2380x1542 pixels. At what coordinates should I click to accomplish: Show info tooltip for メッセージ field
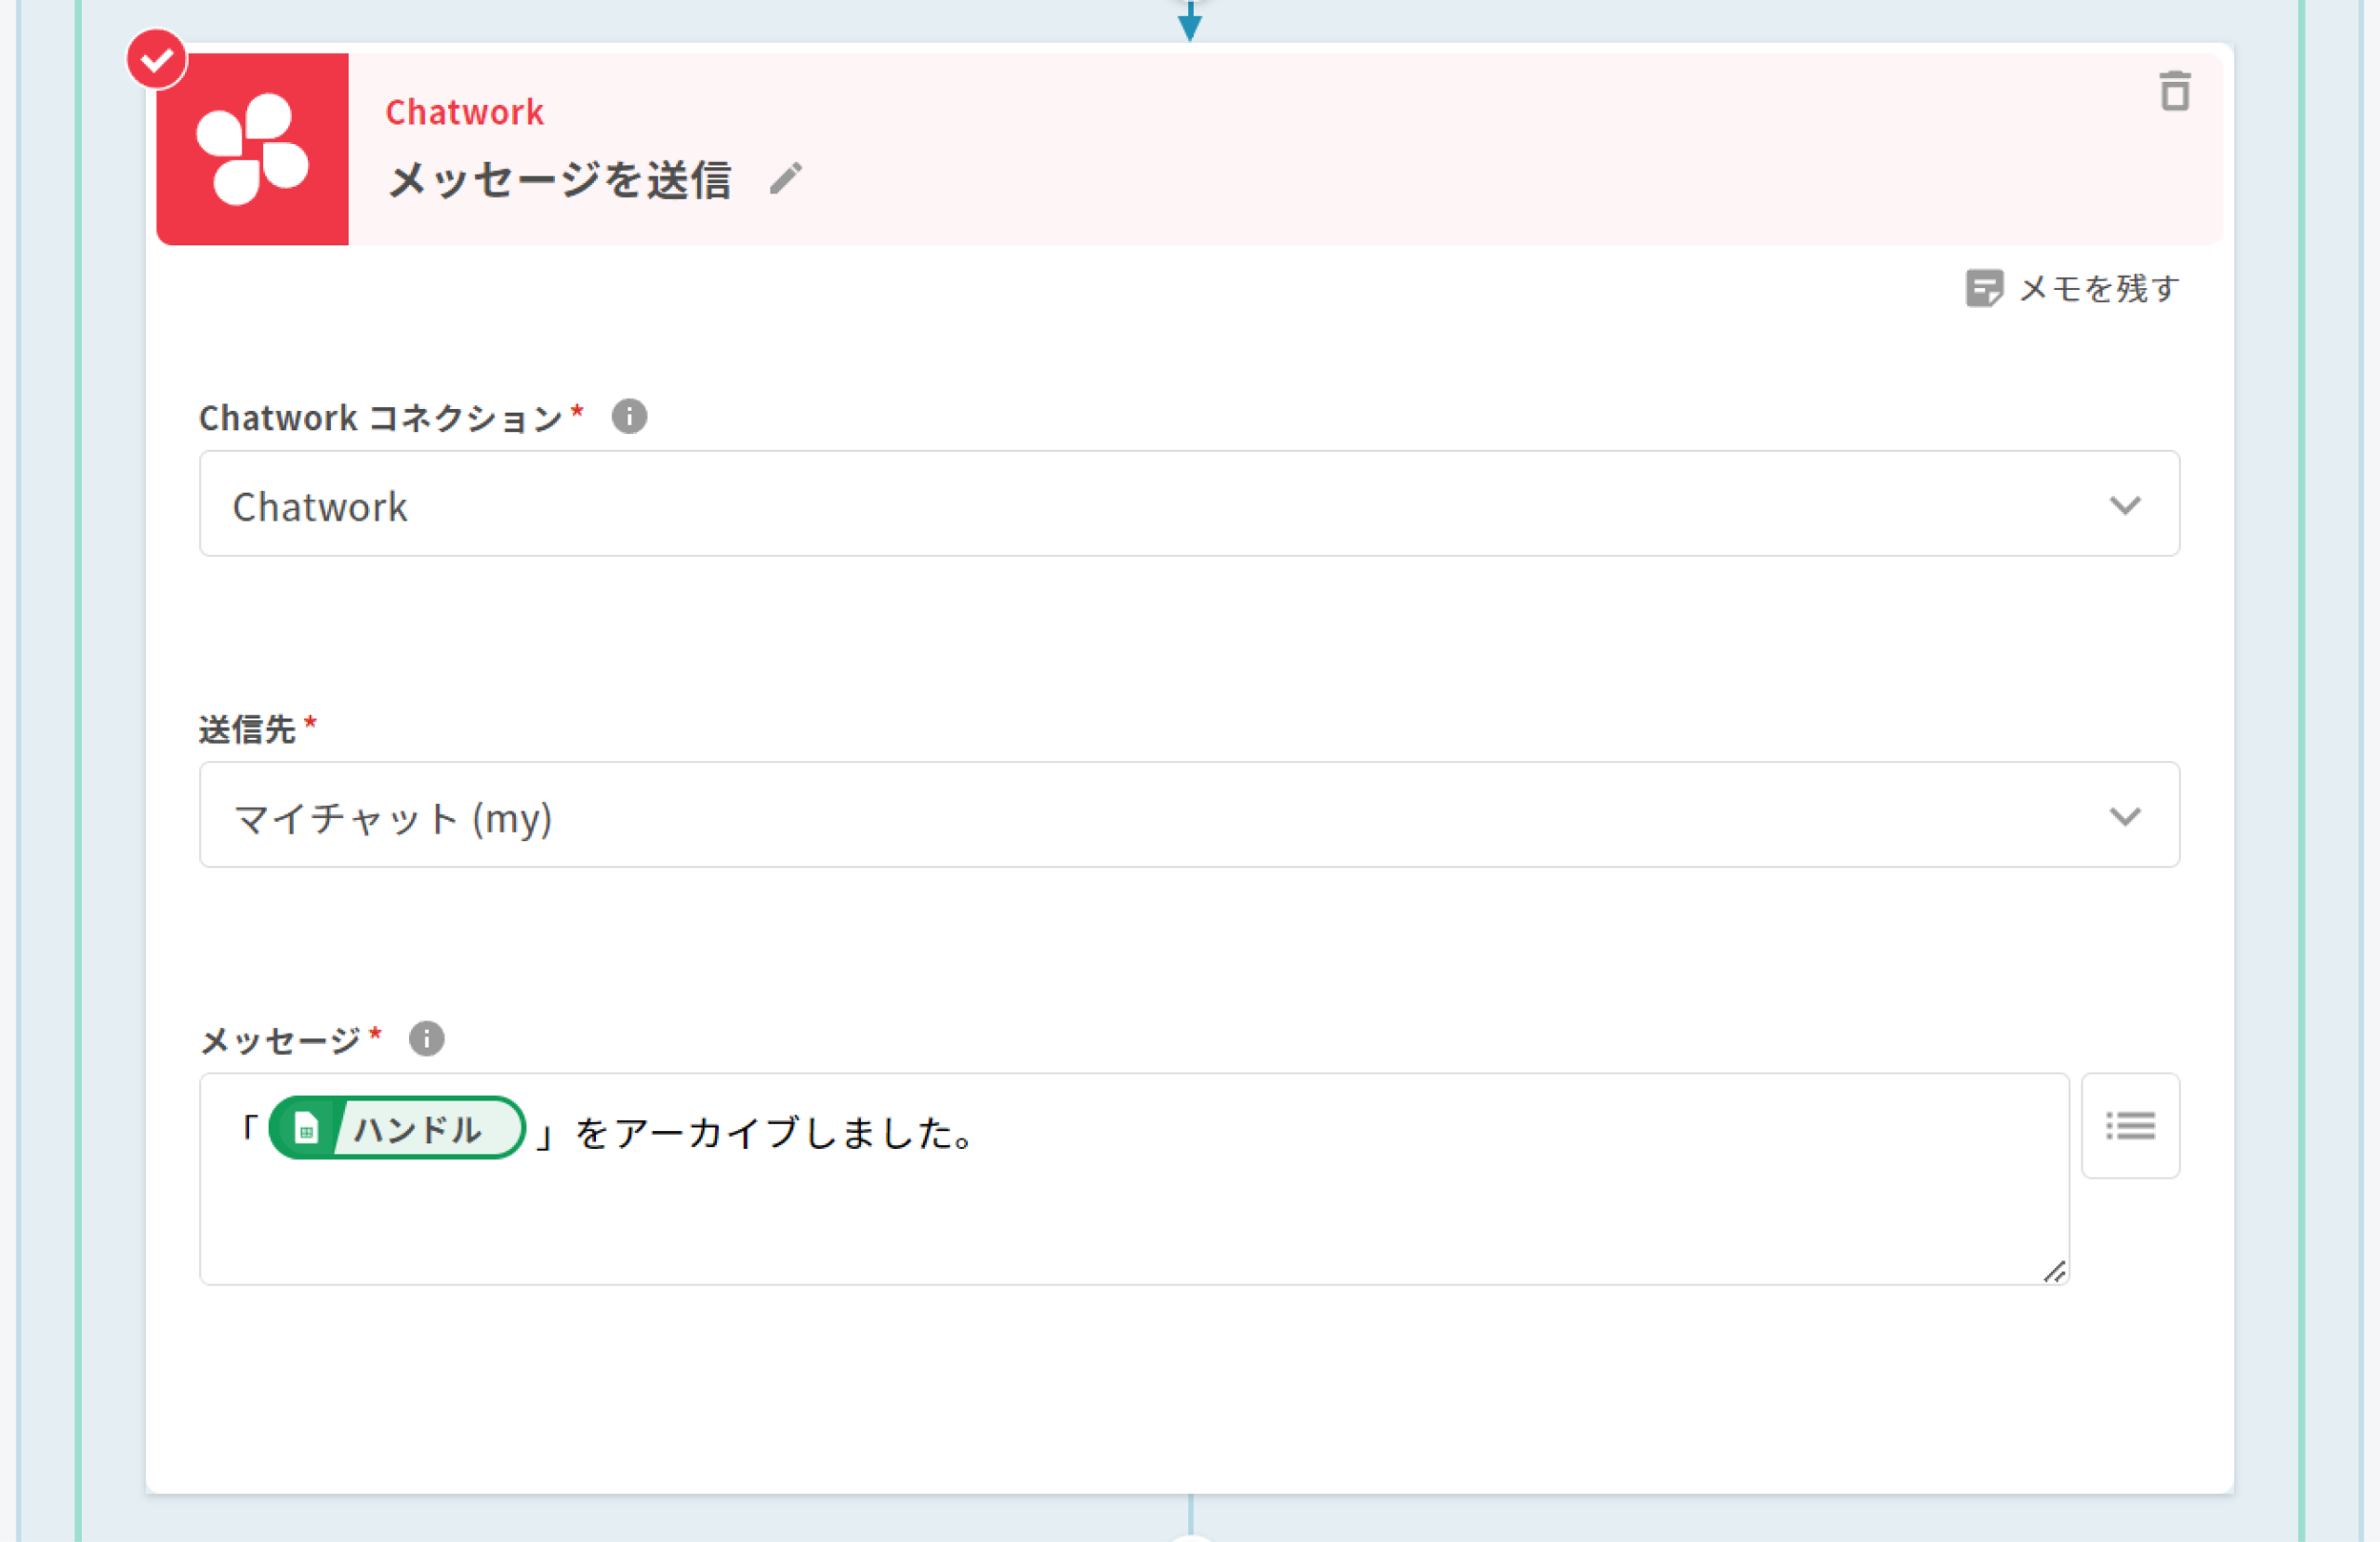426,1038
